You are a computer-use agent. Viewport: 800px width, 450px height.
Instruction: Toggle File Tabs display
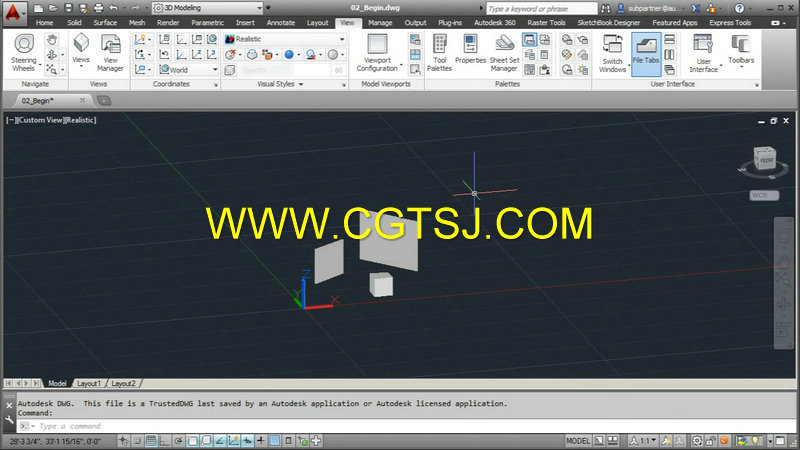point(646,55)
